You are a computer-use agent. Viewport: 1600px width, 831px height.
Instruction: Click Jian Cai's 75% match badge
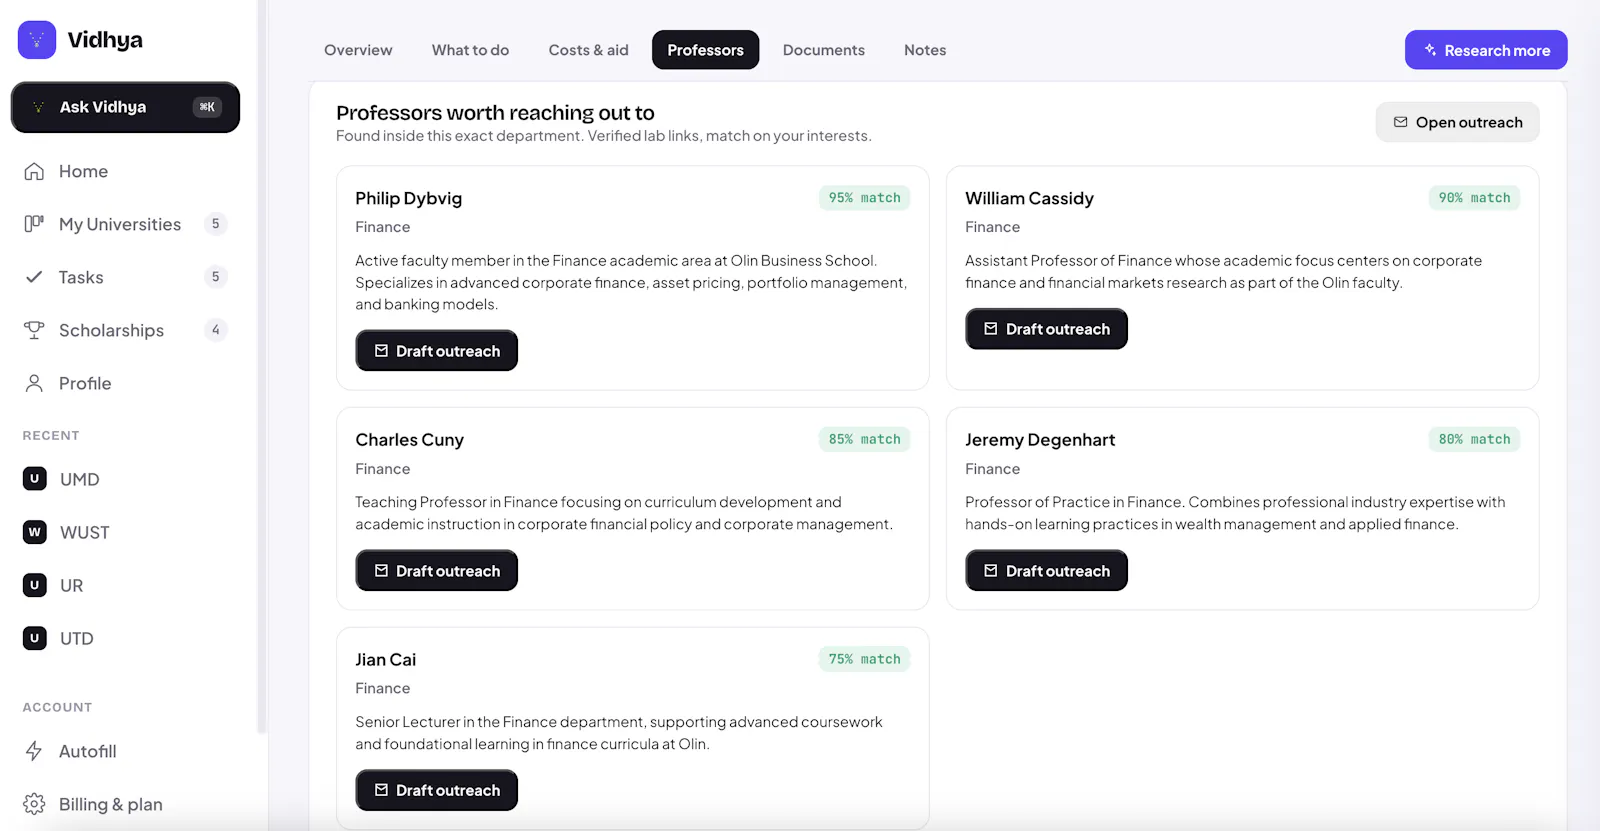click(864, 659)
